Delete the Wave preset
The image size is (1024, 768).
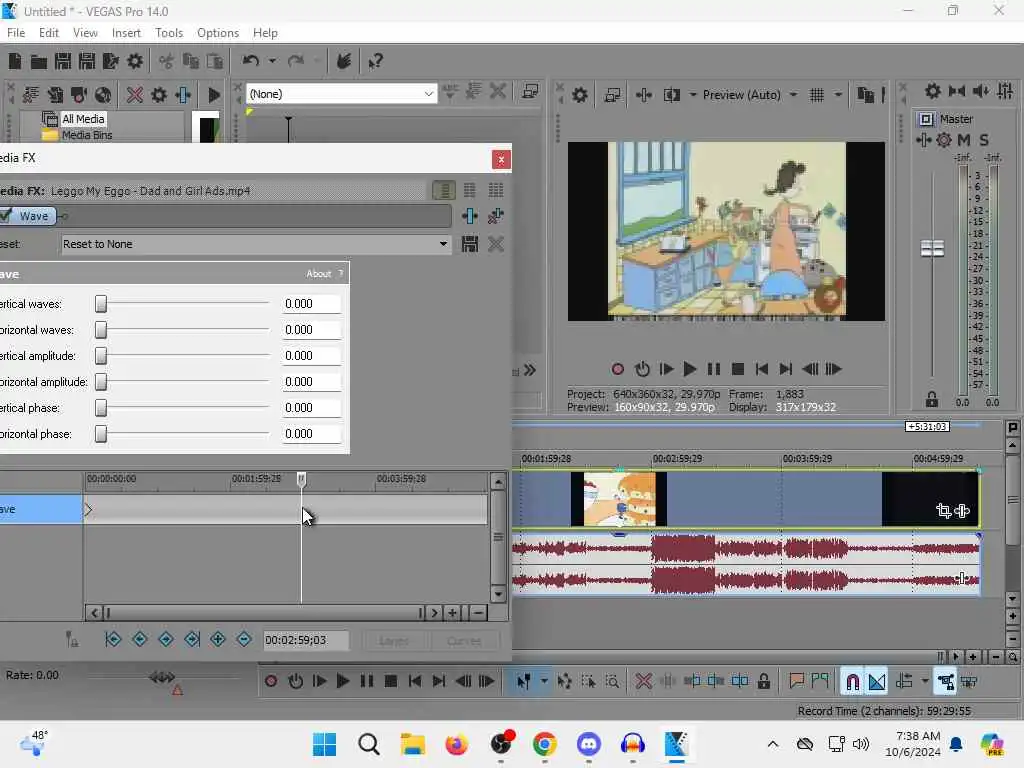[496, 244]
